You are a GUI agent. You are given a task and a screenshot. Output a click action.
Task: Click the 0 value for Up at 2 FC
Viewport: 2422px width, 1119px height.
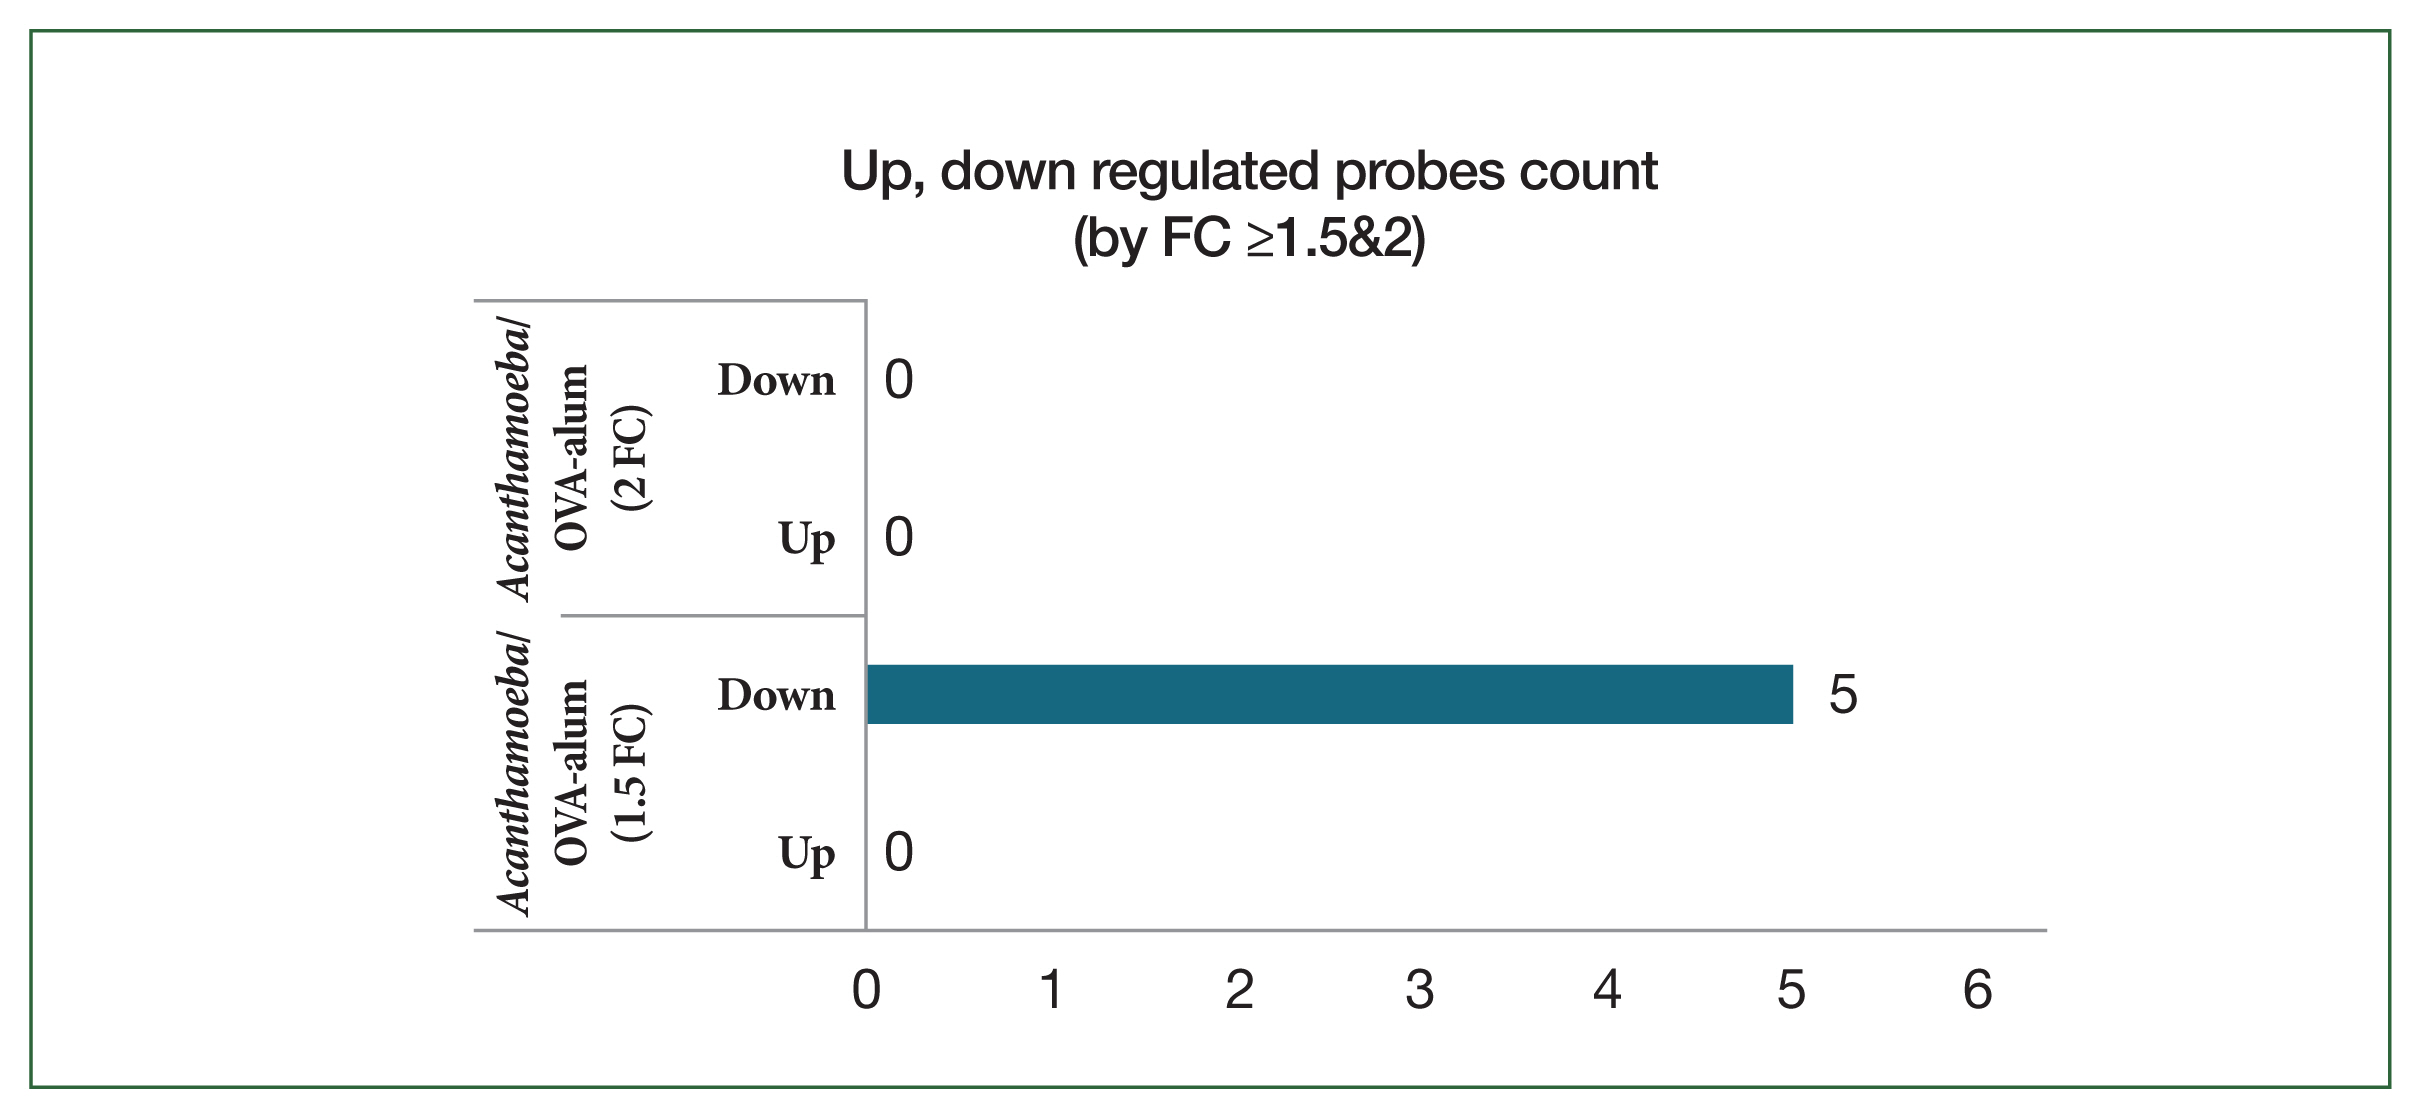898,538
